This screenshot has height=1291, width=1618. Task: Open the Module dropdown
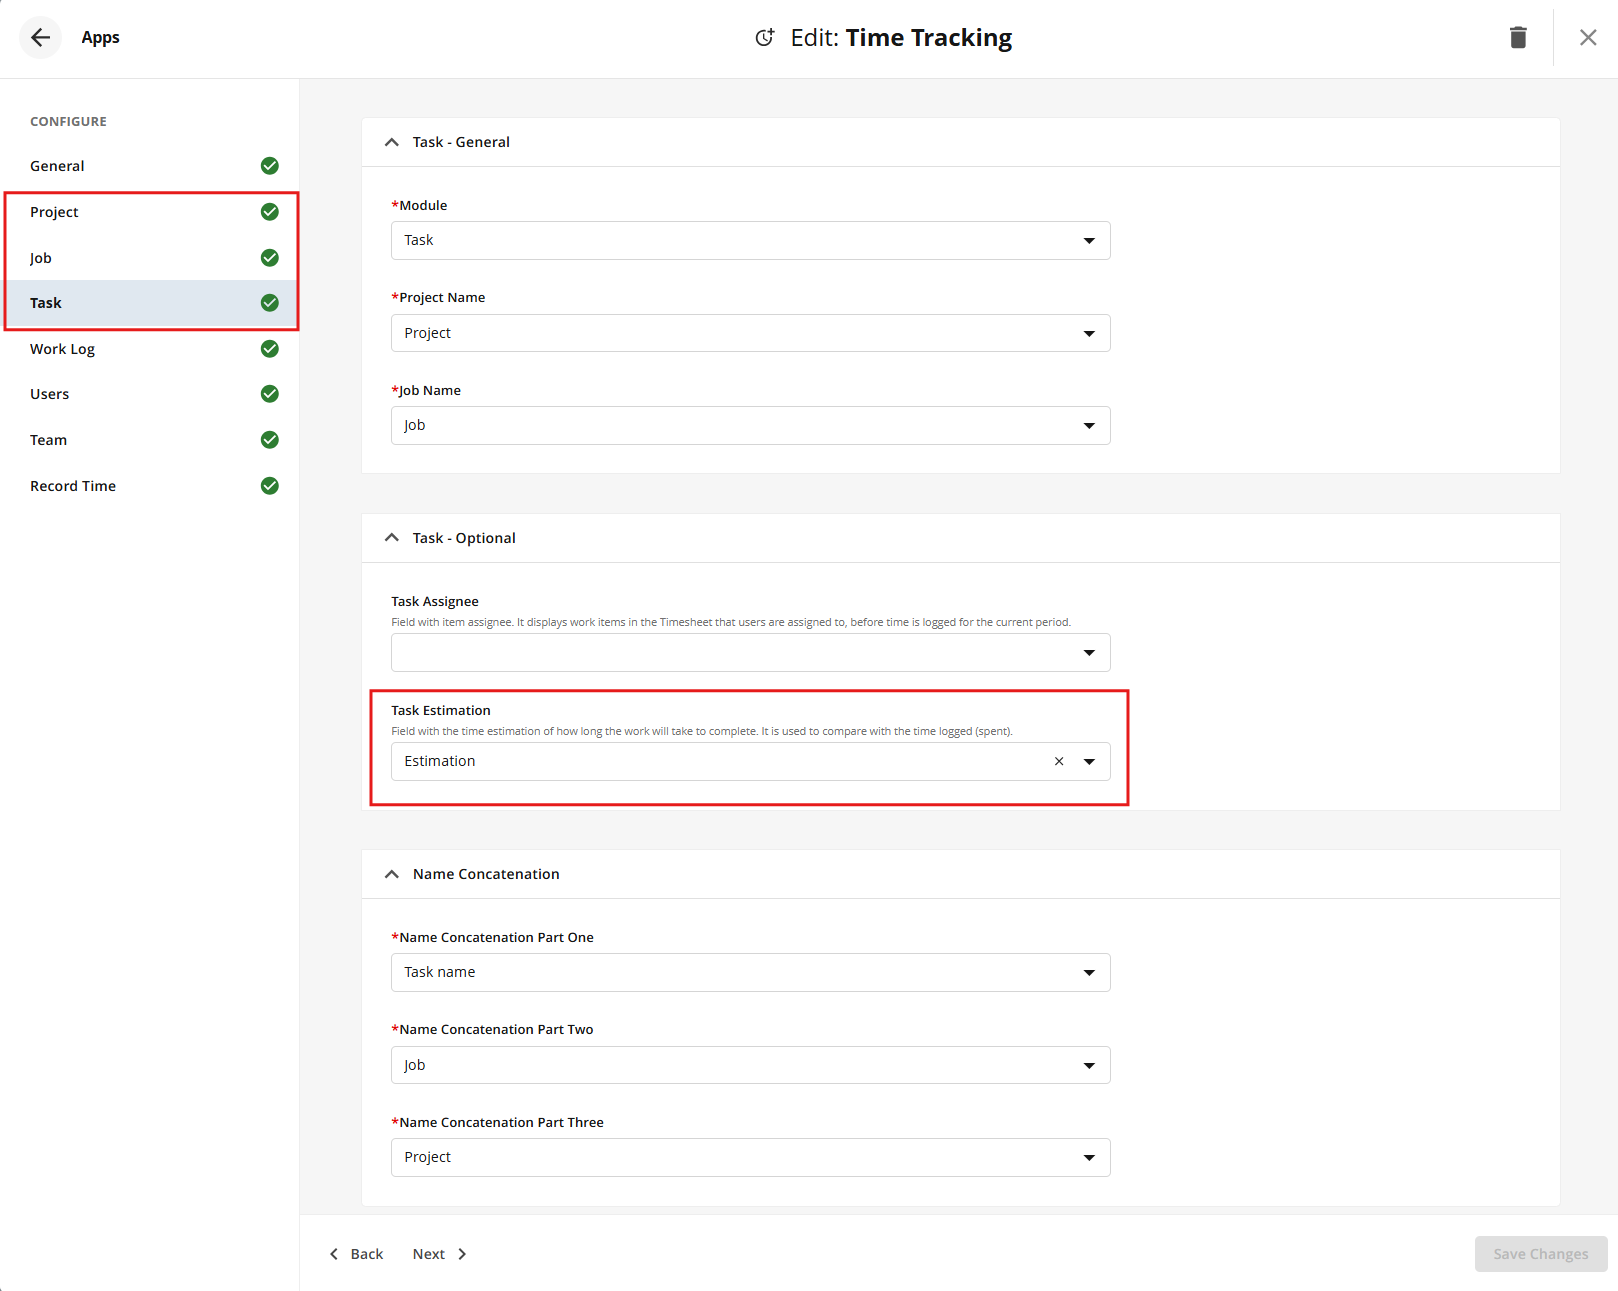750,241
